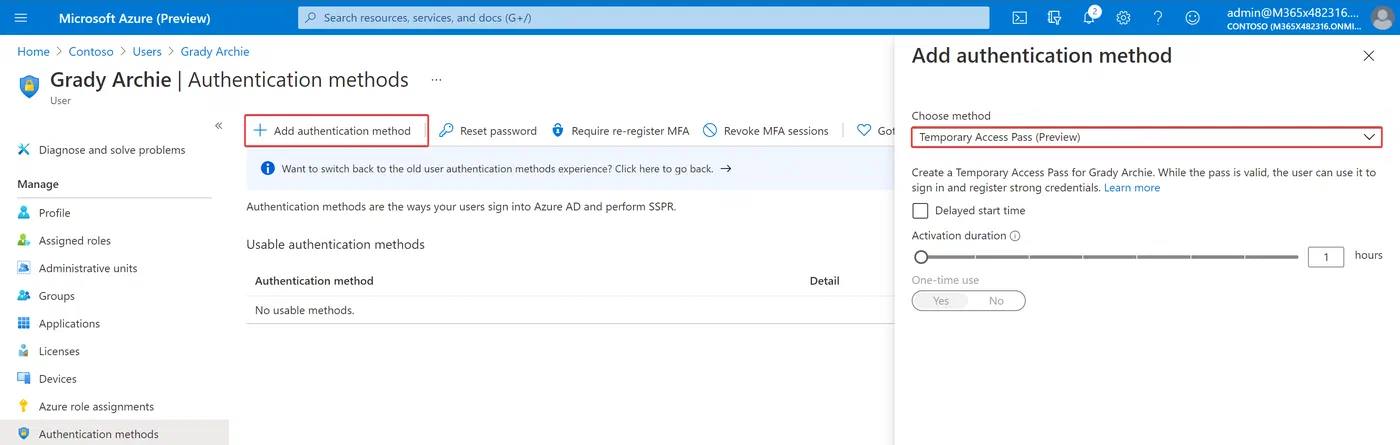Click the search resources, services, and docs box
This screenshot has width=1400, height=445.
click(x=643, y=18)
